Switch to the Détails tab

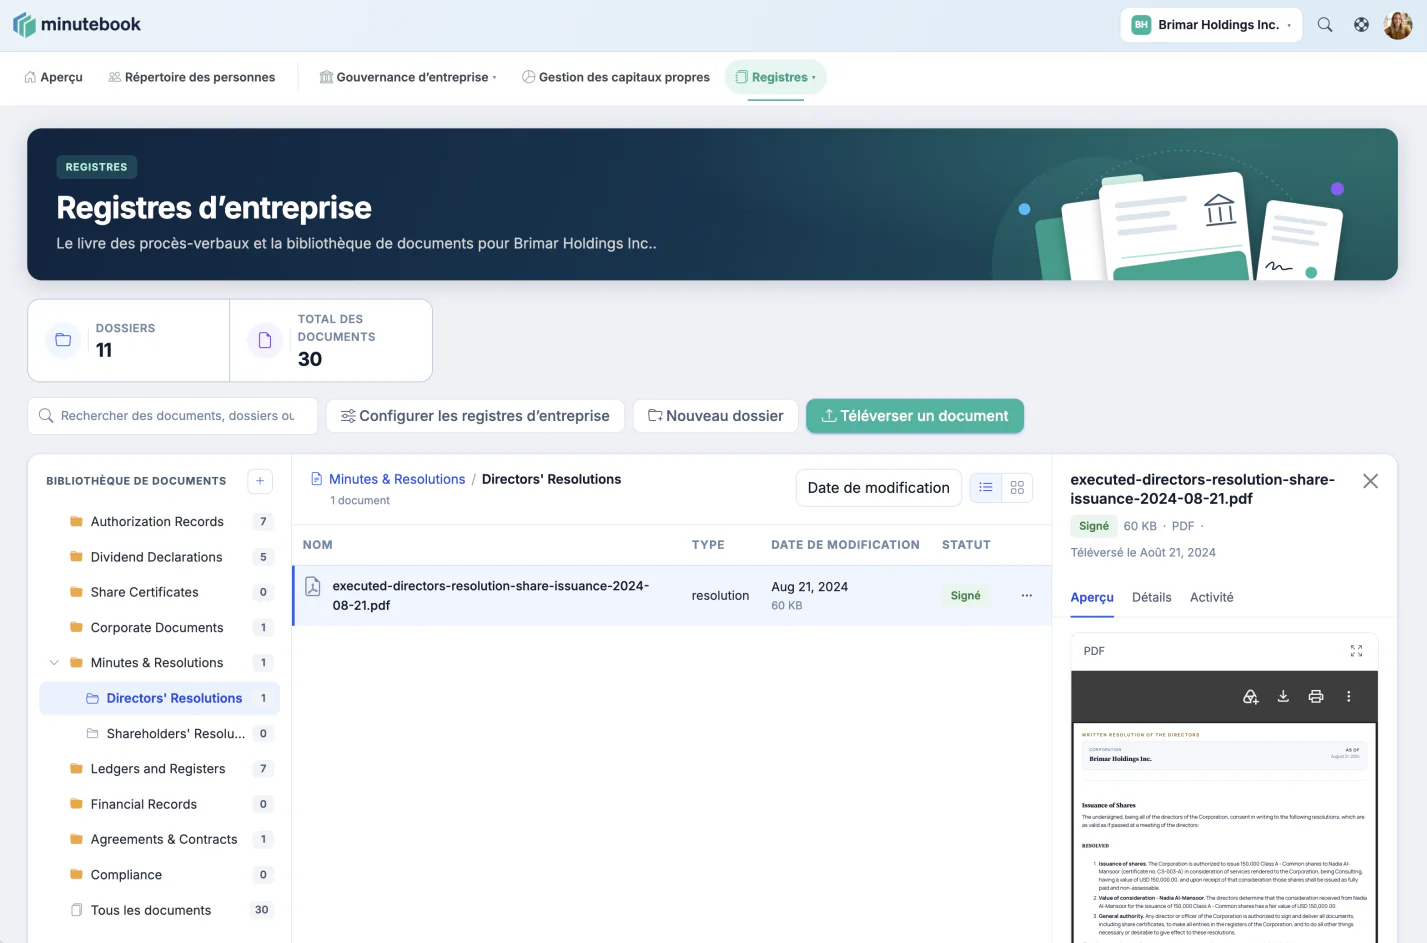pos(1151,597)
